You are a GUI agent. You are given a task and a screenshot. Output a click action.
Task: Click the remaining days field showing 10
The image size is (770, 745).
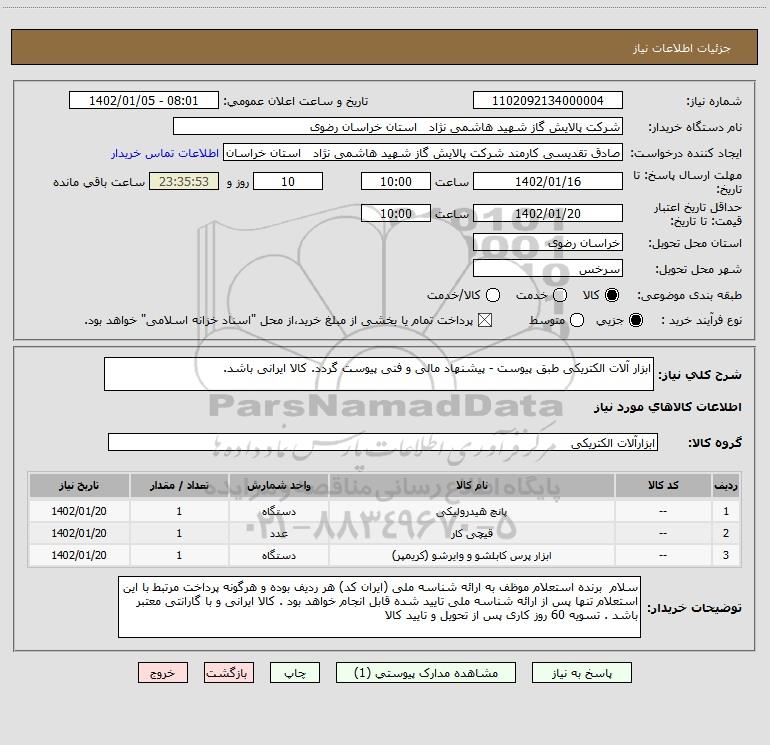[x=288, y=181]
